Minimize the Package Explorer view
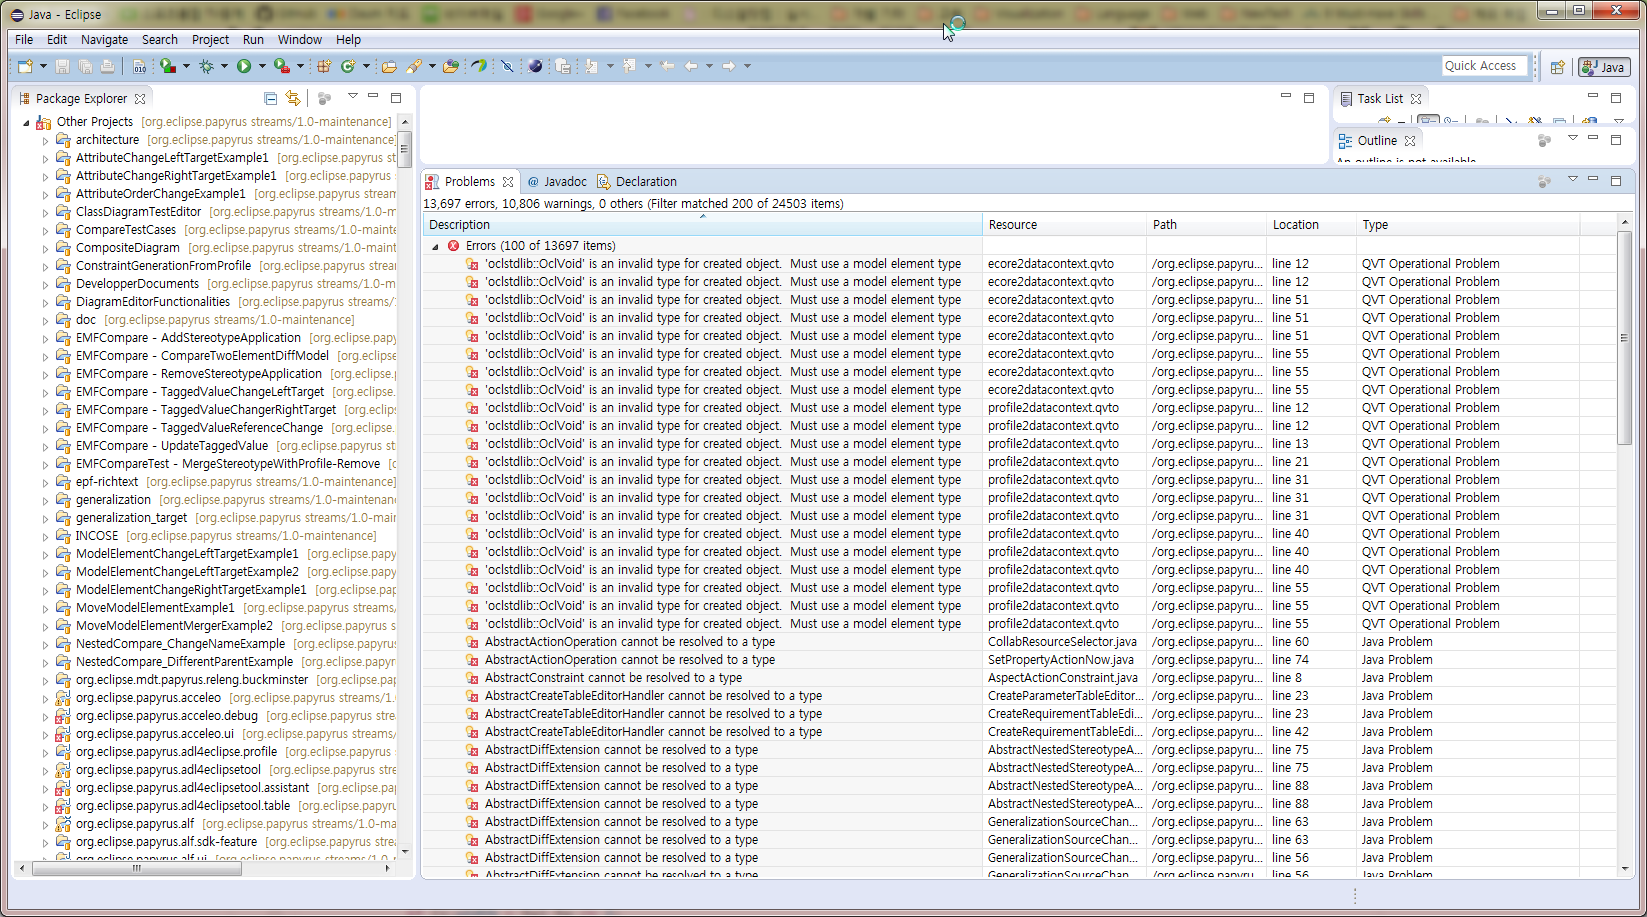1647x917 pixels. point(373,97)
